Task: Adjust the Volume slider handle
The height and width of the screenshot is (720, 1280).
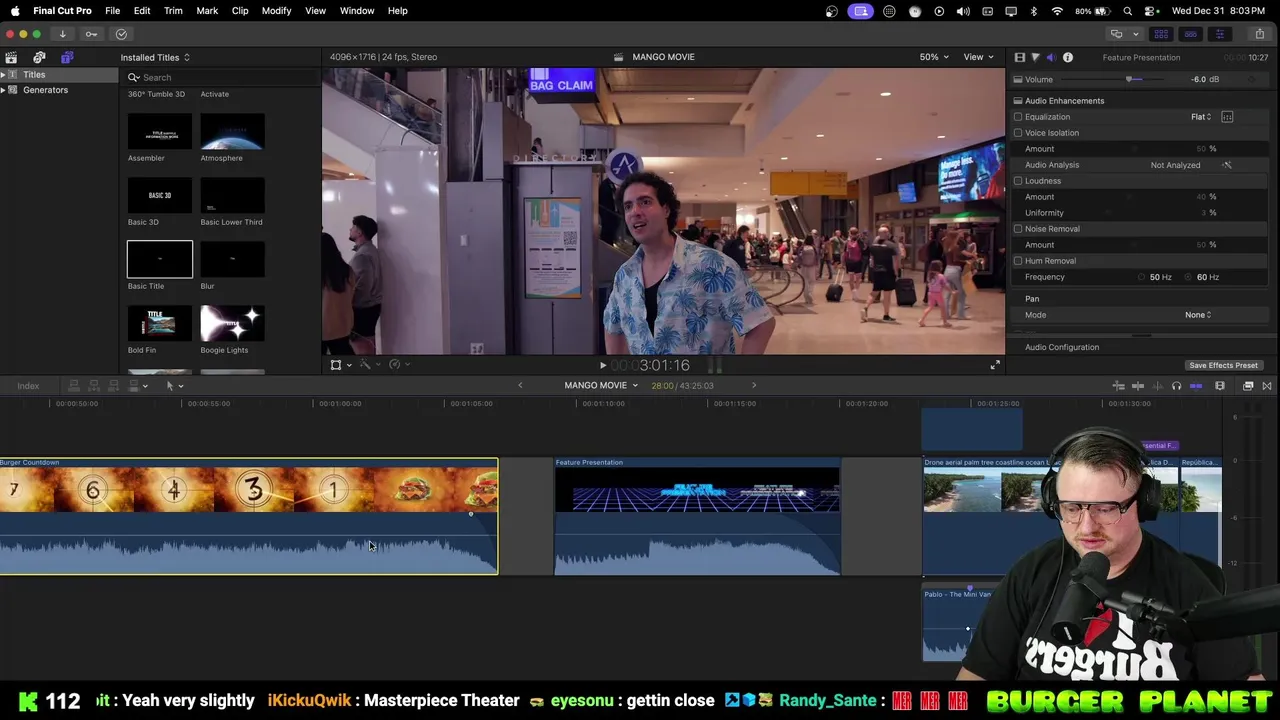Action: pyautogui.click(x=1129, y=80)
